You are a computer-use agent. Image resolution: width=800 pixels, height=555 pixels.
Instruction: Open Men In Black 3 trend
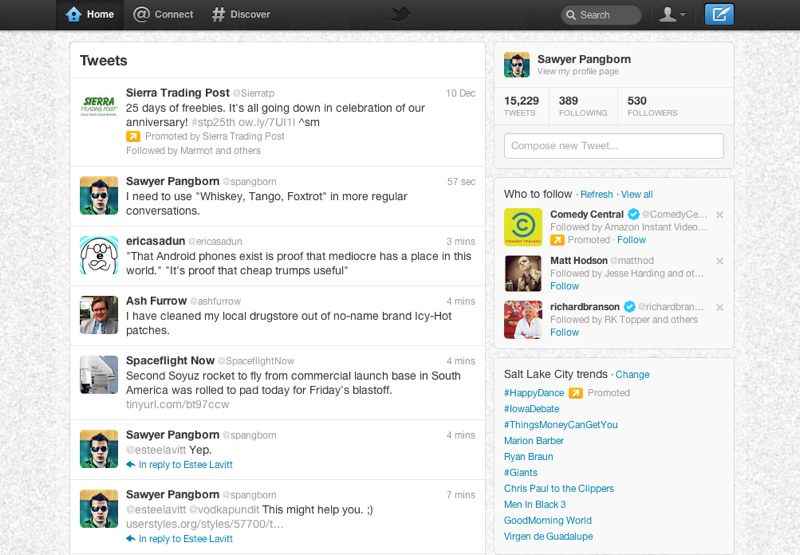(535, 504)
